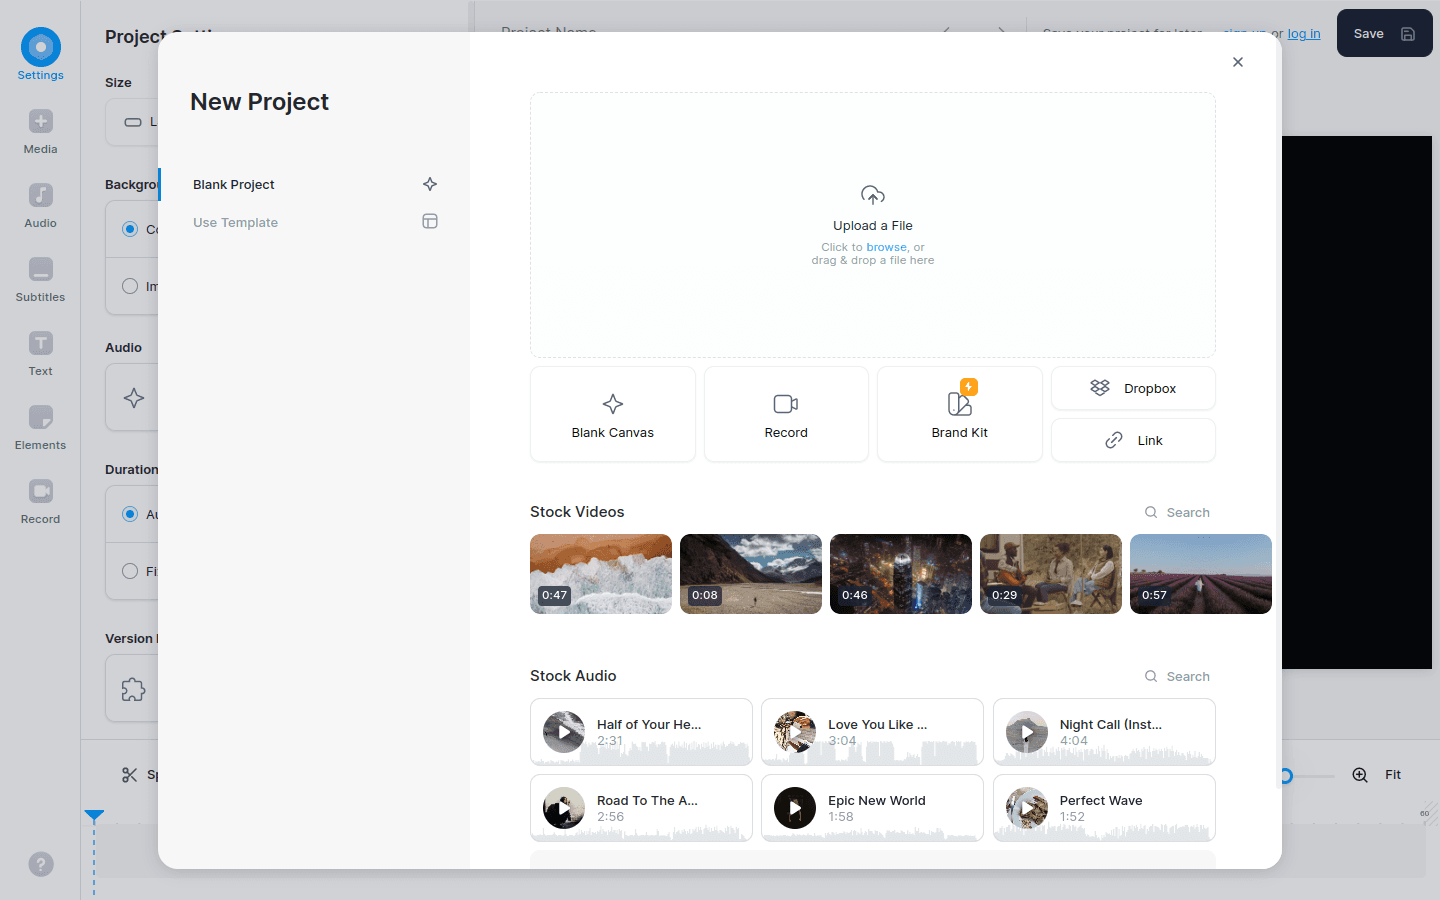This screenshot has height=900, width=1440.
Task: Save the current project
Action: pyautogui.click(x=1383, y=32)
